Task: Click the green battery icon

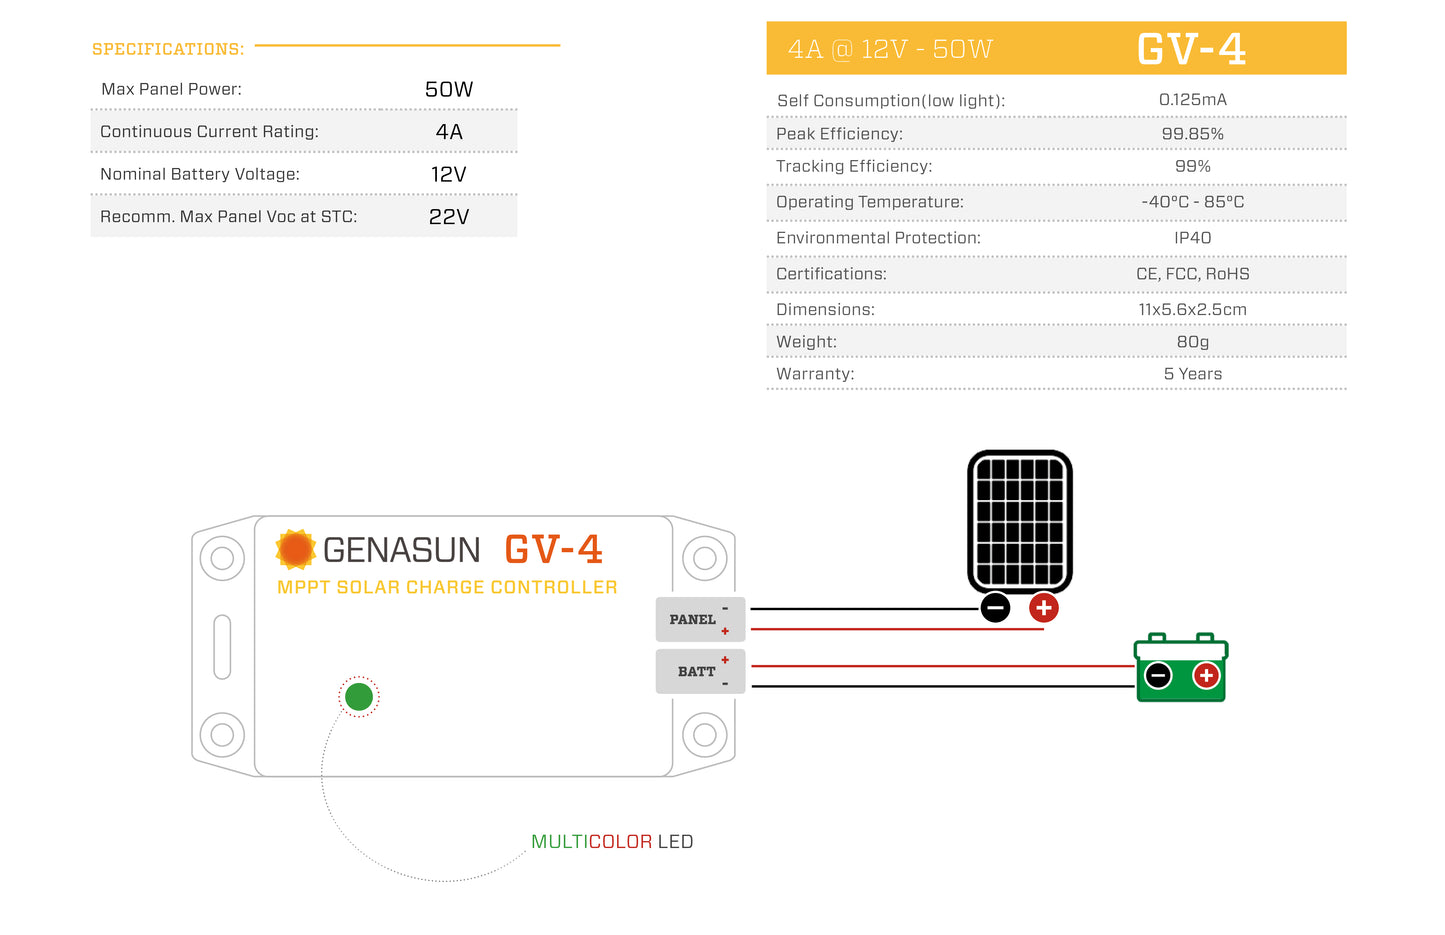Action: click(x=1181, y=669)
